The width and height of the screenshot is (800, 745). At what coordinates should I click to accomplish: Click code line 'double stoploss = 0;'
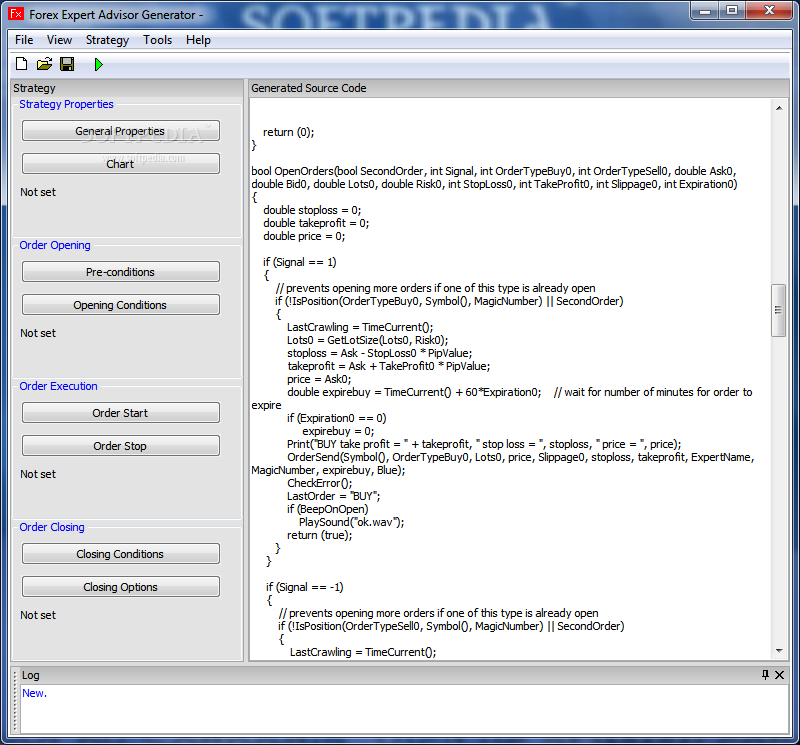(x=312, y=210)
